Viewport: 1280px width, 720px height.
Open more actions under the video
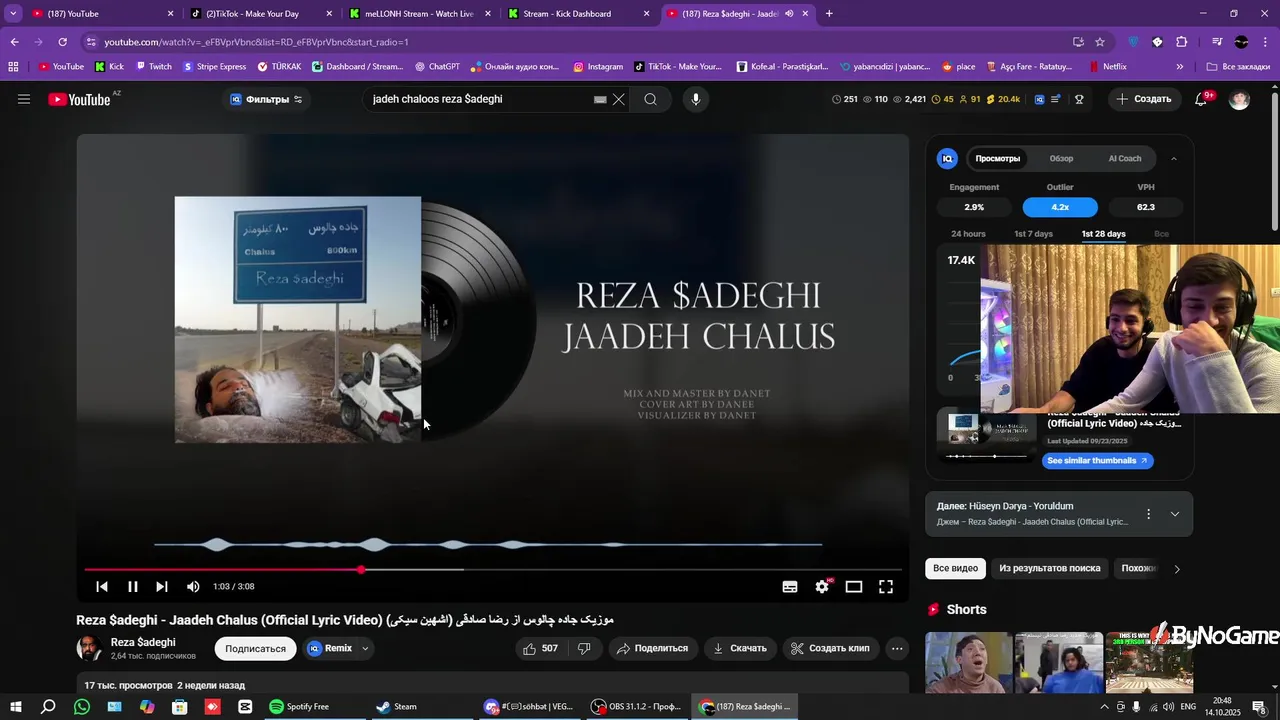tap(897, 648)
